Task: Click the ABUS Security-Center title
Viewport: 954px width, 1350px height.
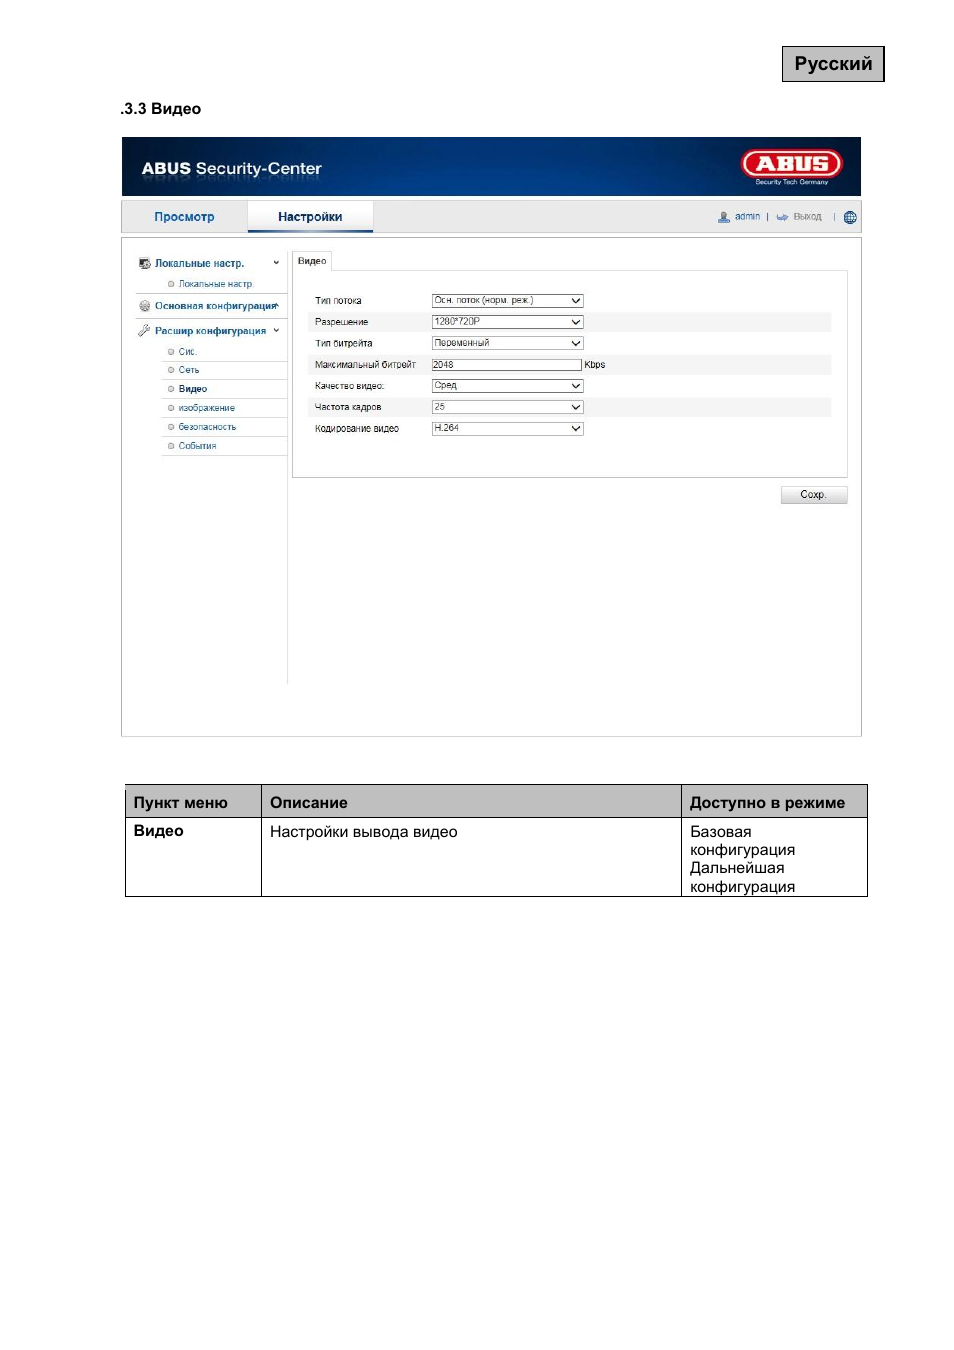Action: tap(232, 168)
